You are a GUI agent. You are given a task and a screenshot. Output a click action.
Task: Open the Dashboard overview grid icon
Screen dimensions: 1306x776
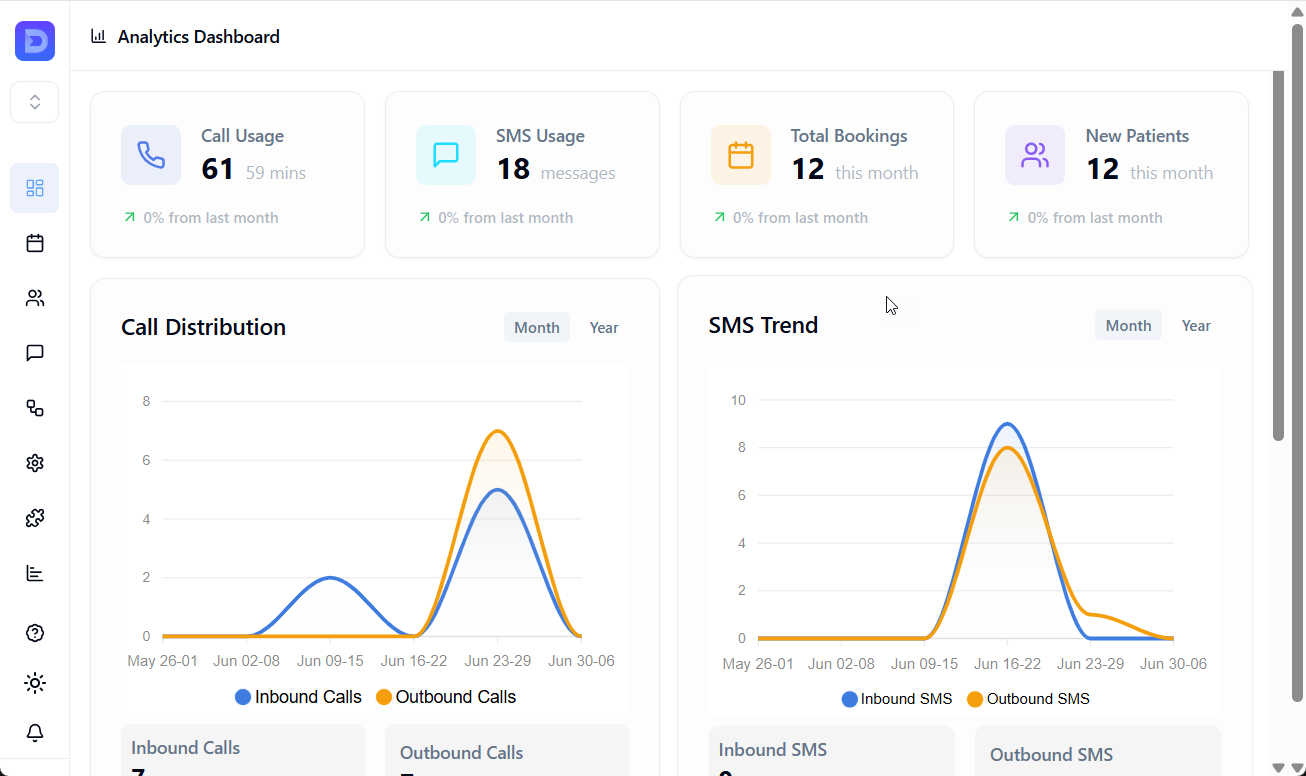[x=34, y=188]
